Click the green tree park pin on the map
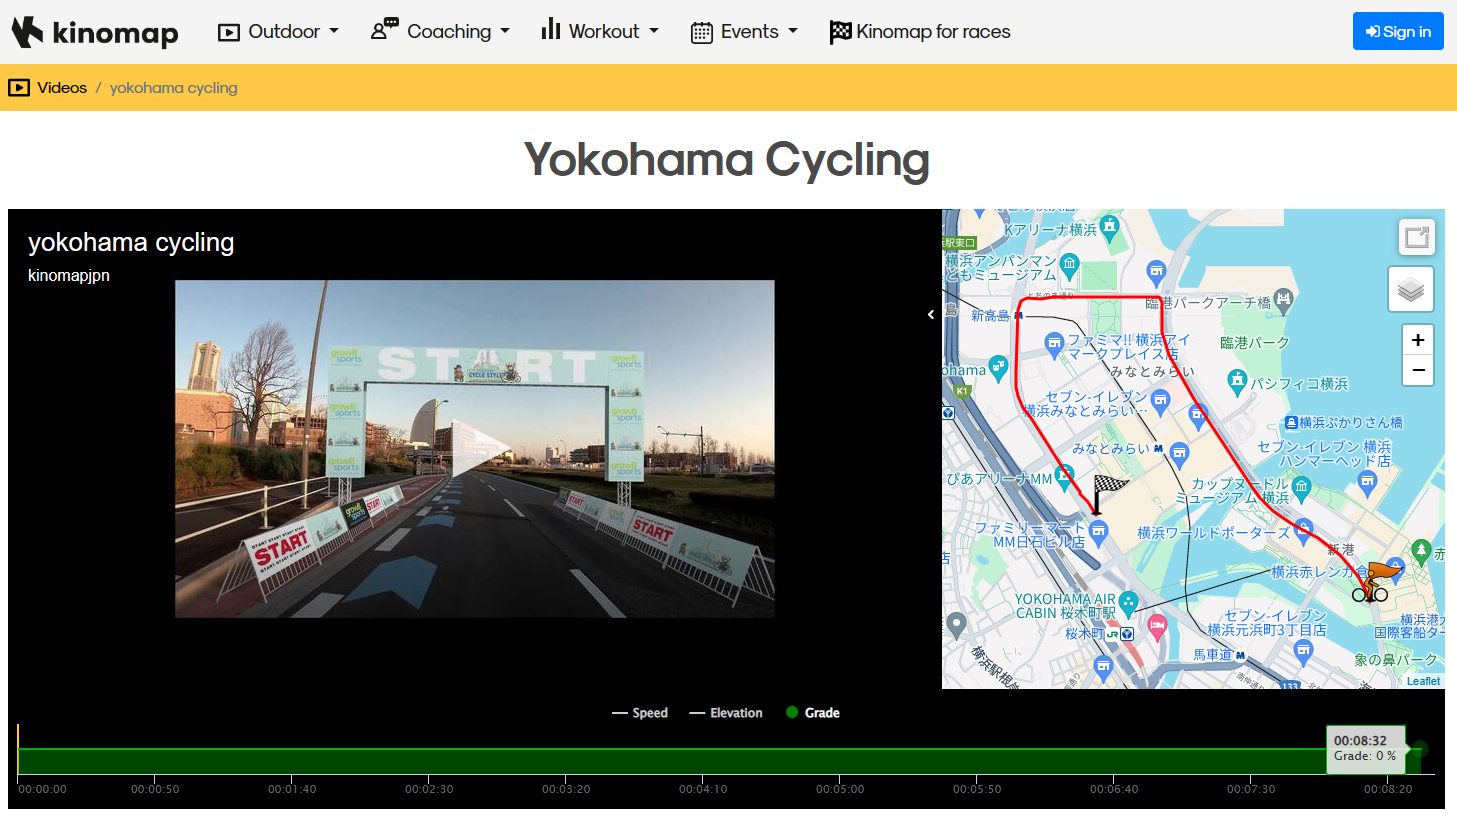The width and height of the screenshot is (1457, 818). click(x=1421, y=551)
